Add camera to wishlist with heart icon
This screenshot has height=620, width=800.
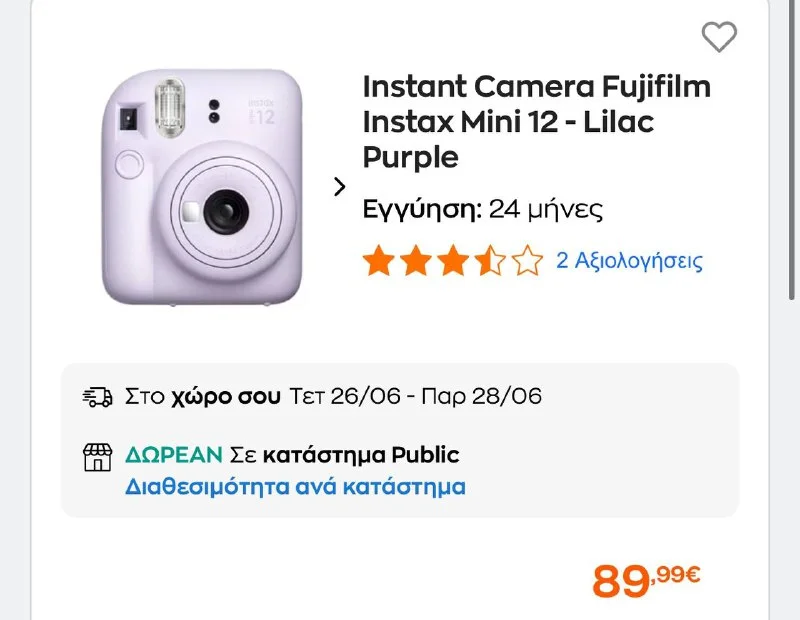click(719, 37)
